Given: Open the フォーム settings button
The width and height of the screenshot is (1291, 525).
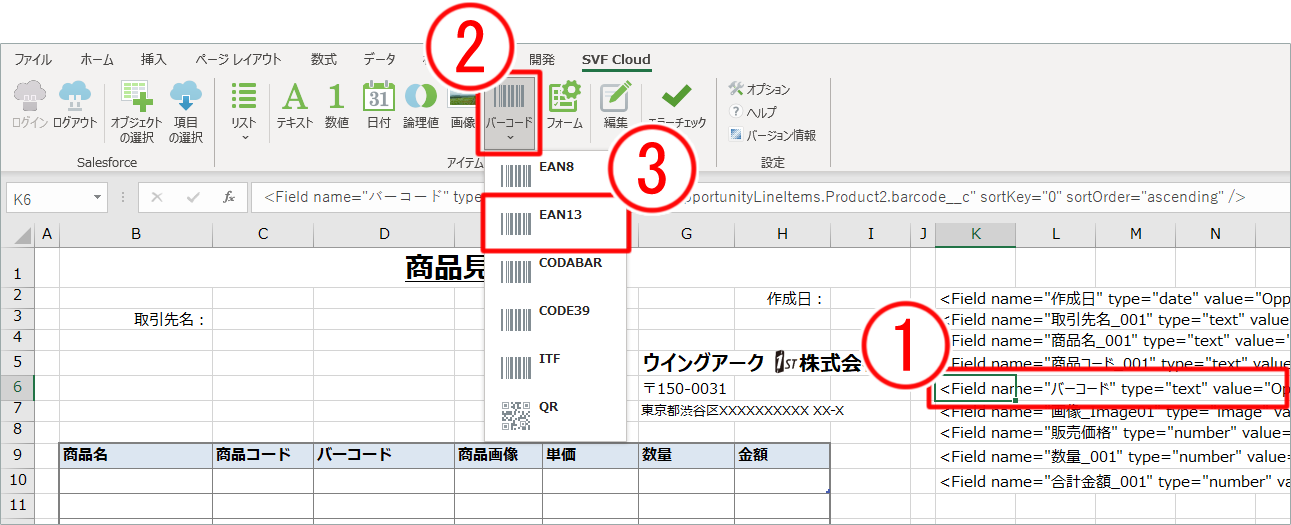Looking at the screenshot, I should coord(565,106).
